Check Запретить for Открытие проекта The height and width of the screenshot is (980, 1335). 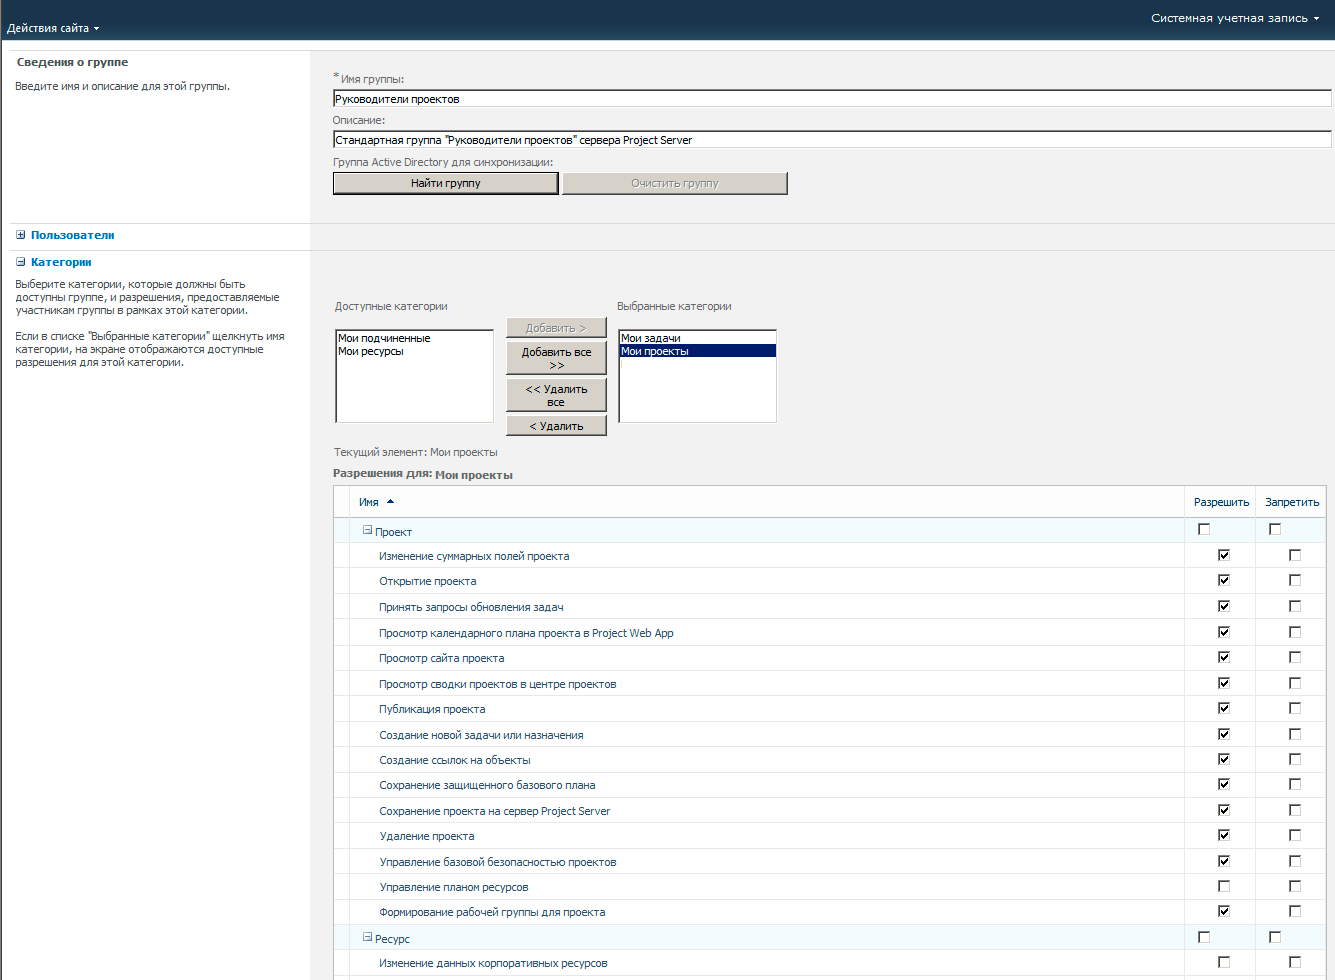pyautogui.click(x=1295, y=580)
